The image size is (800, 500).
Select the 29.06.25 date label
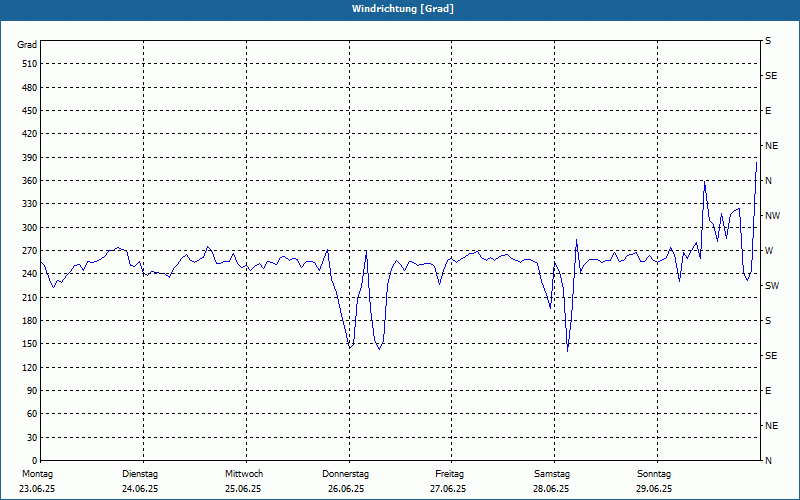pos(654,489)
